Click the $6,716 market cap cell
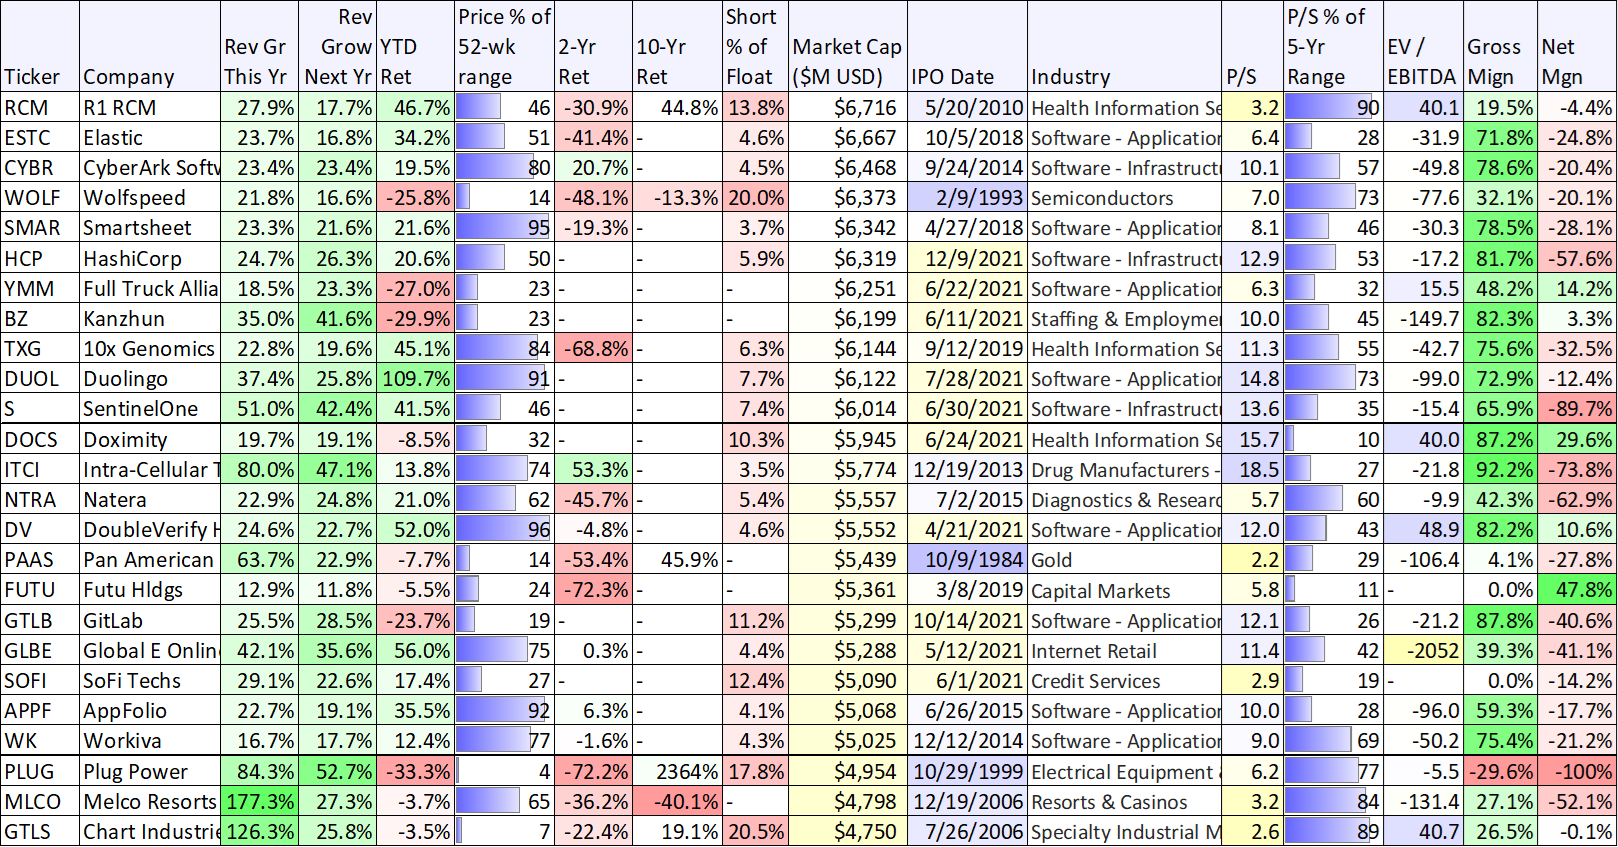1618x847 pixels. tap(847, 108)
